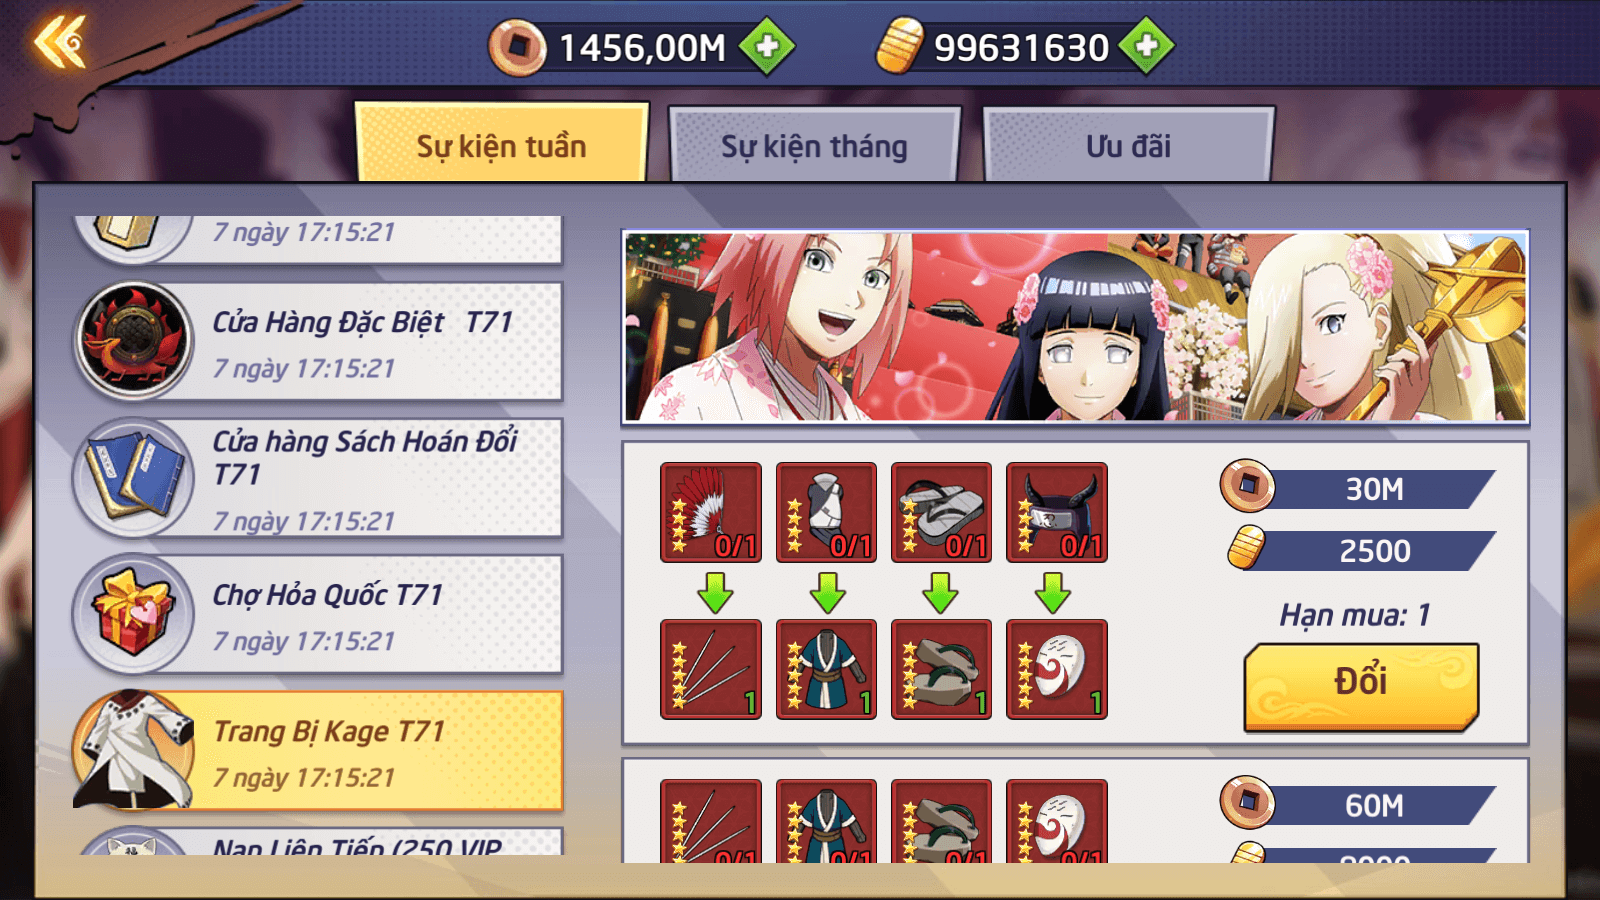Select Trang Bị Kage T71 event
Viewport: 1600px width, 900px height.
318,750
